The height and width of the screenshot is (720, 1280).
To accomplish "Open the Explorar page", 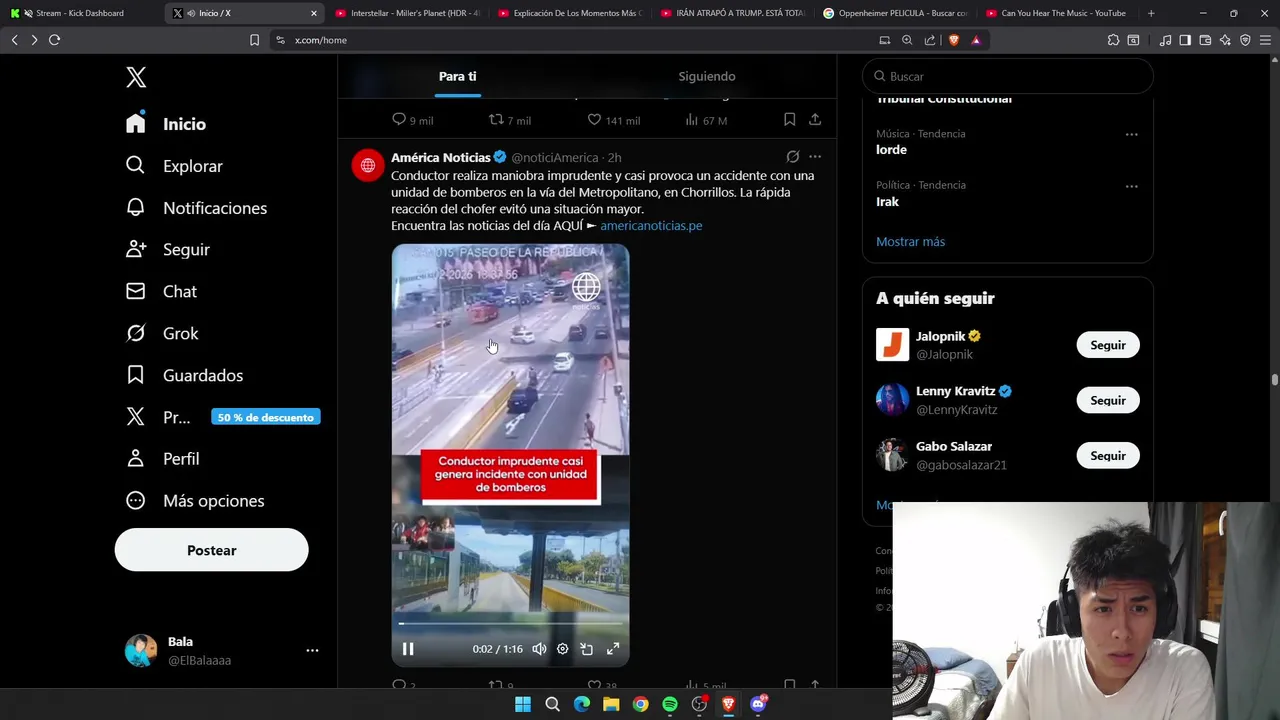I will point(174,166).
